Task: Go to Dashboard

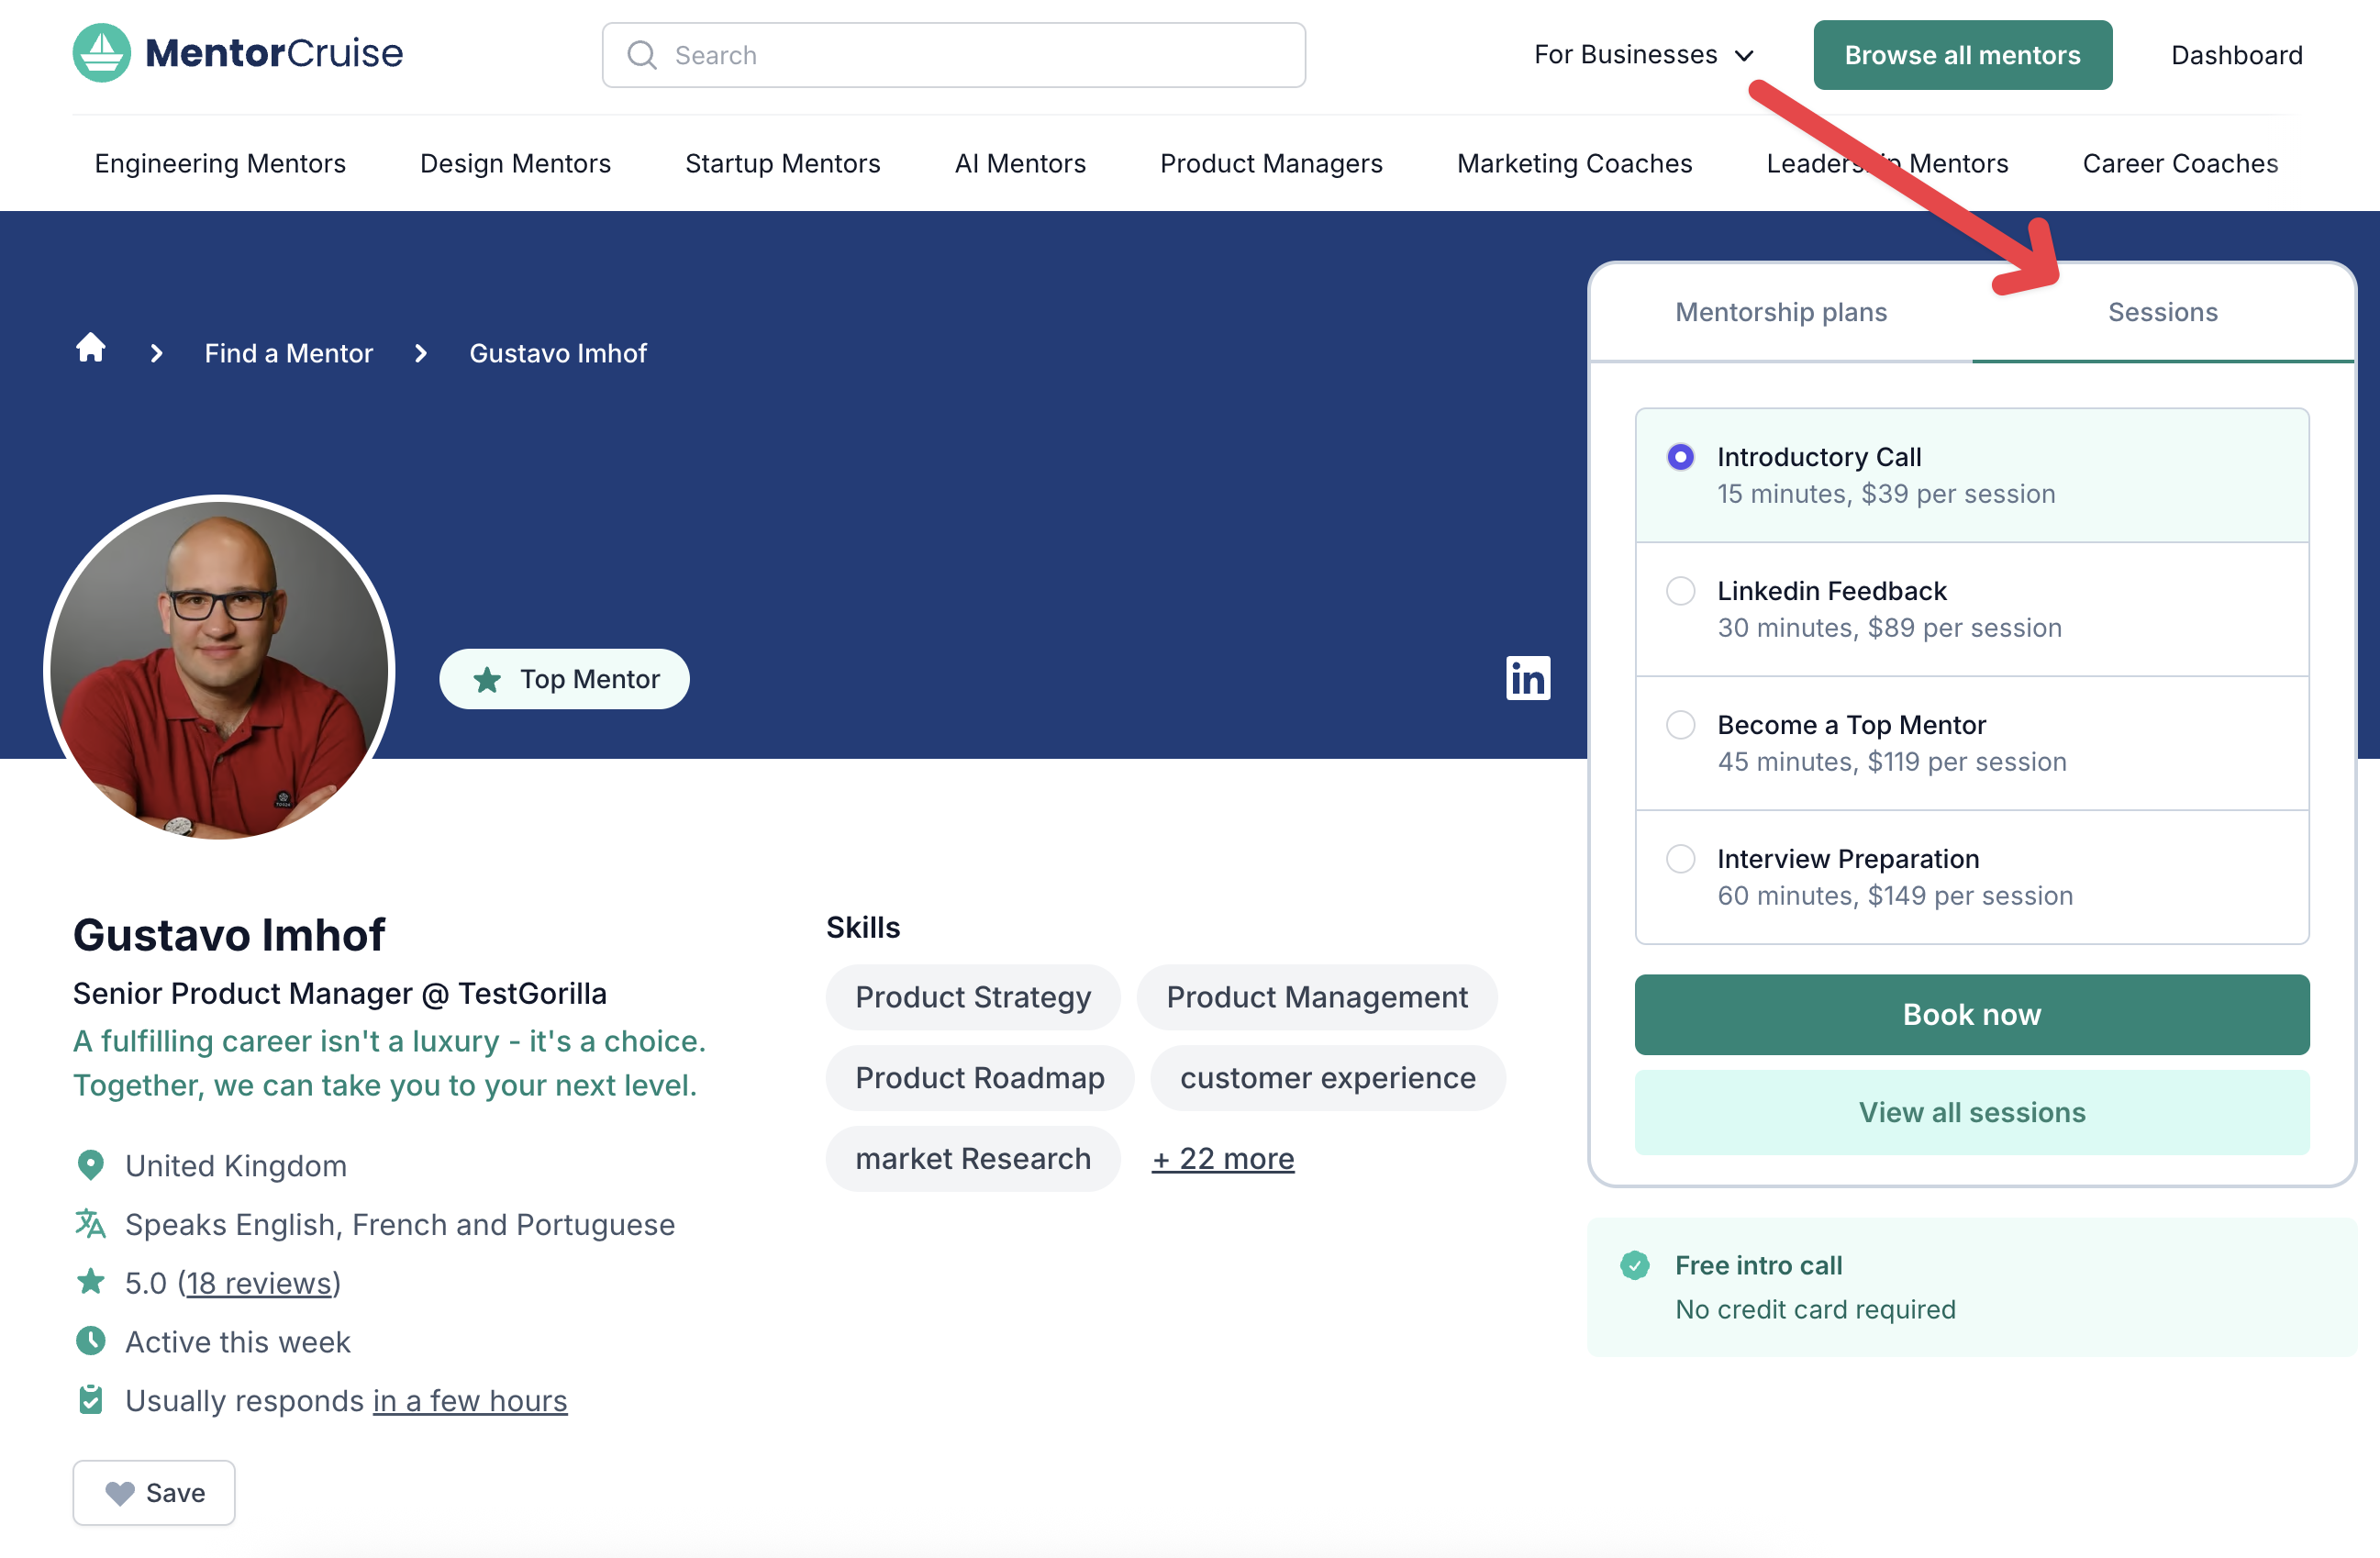Action: tap(2237, 55)
